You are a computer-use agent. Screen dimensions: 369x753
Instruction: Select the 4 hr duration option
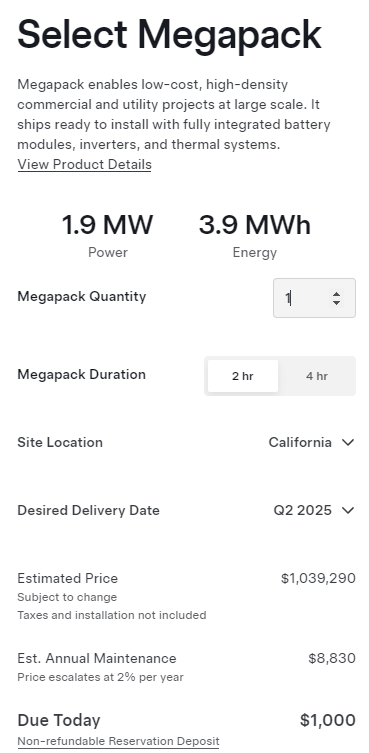pos(317,376)
